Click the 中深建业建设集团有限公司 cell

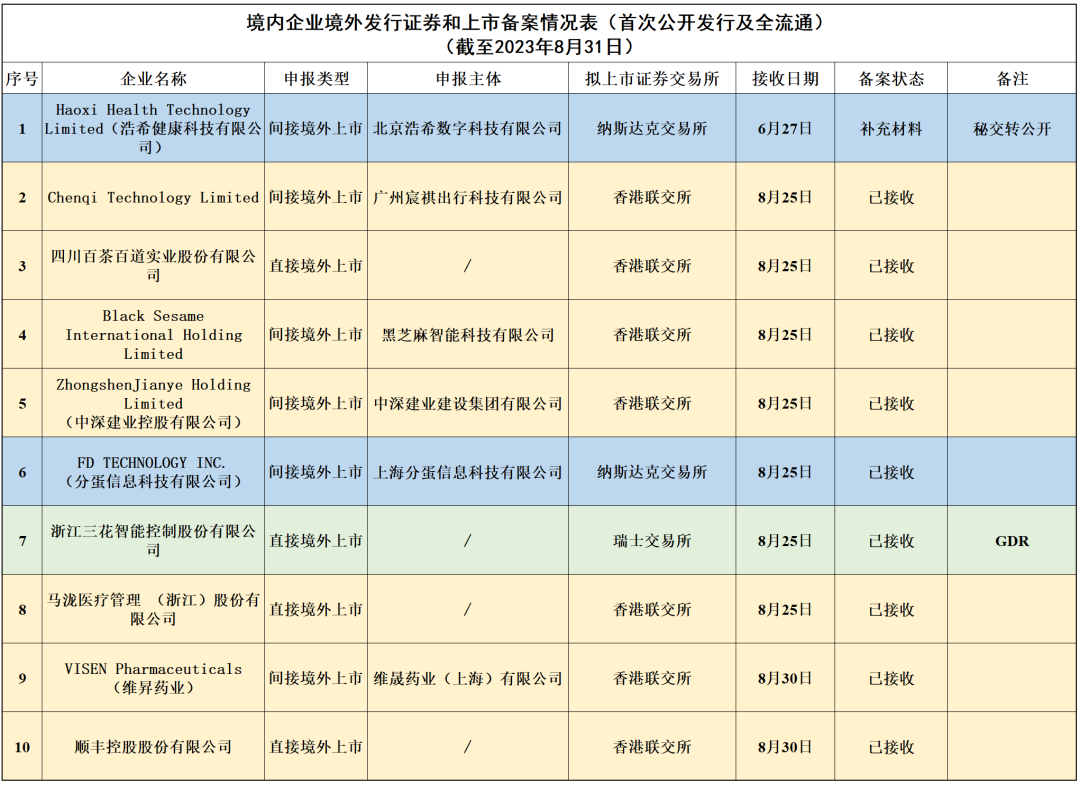tap(468, 404)
